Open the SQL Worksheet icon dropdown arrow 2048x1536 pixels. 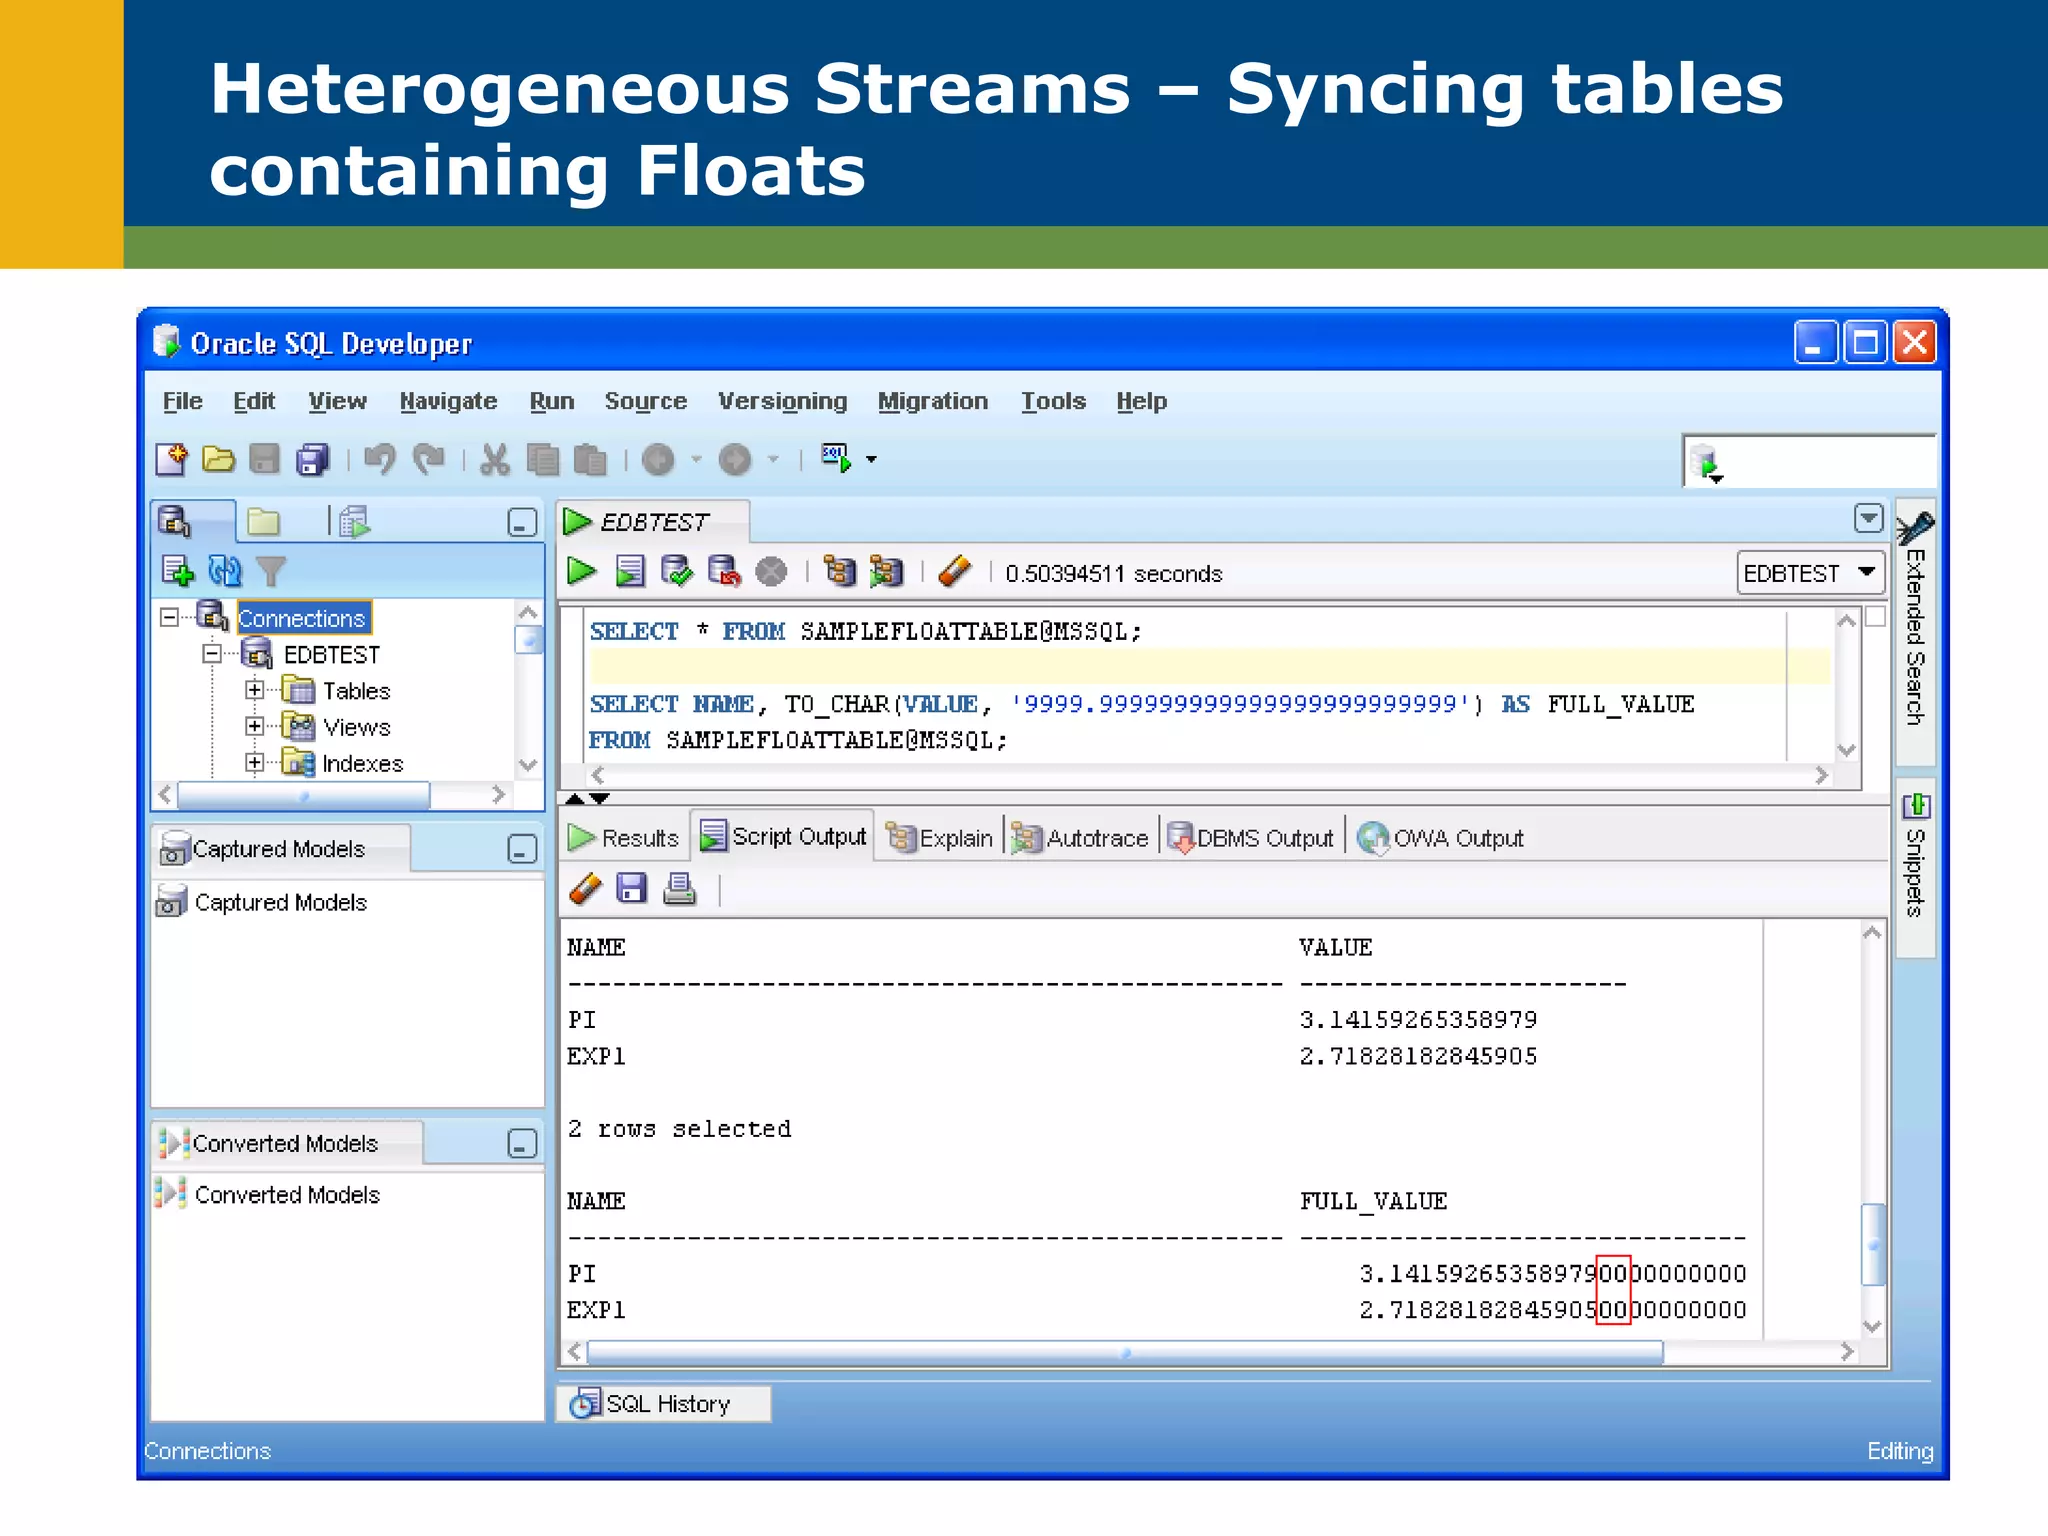click(x=872, y=460)
